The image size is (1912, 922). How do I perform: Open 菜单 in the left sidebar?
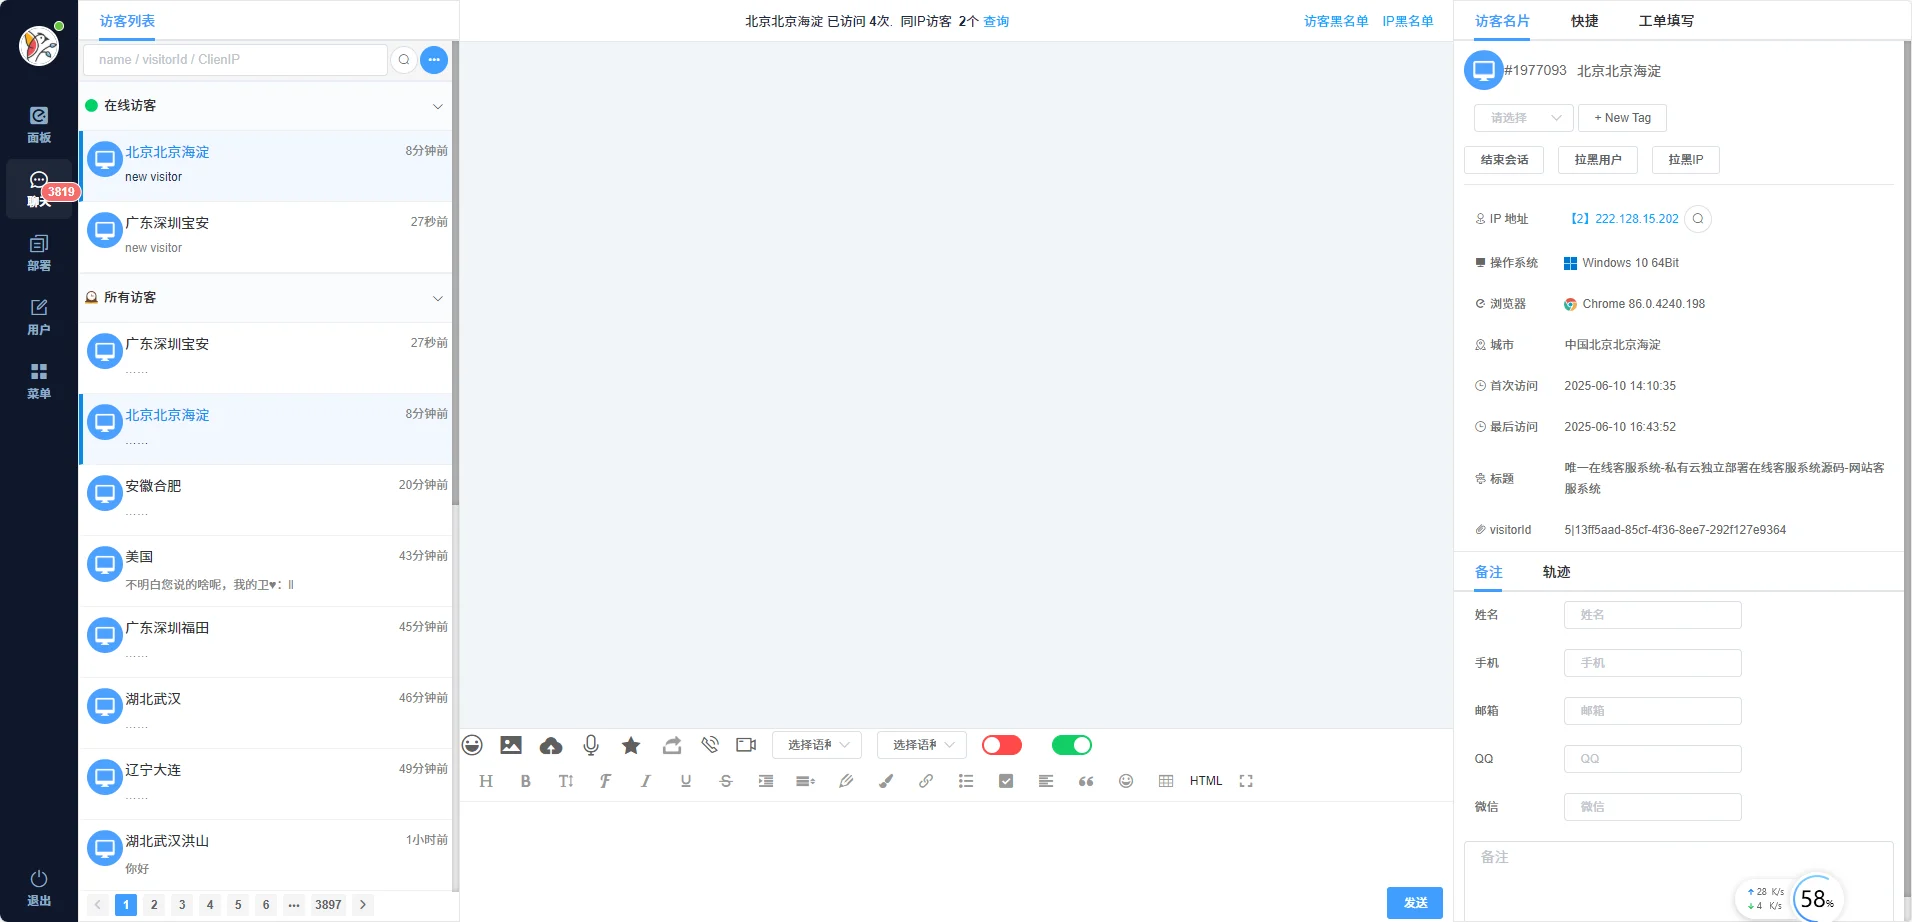(x=39, y=381)
